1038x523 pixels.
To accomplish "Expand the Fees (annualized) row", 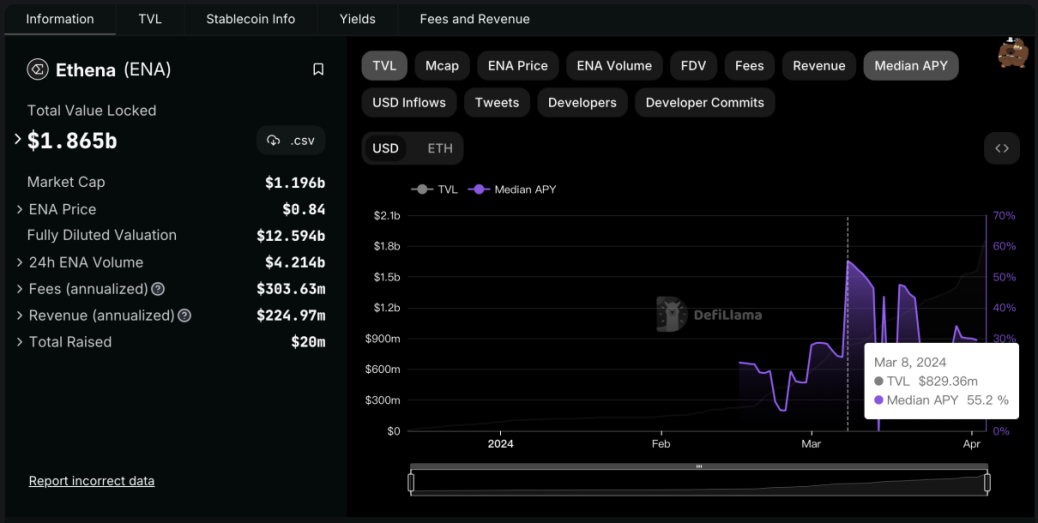I will pos(20,289).
